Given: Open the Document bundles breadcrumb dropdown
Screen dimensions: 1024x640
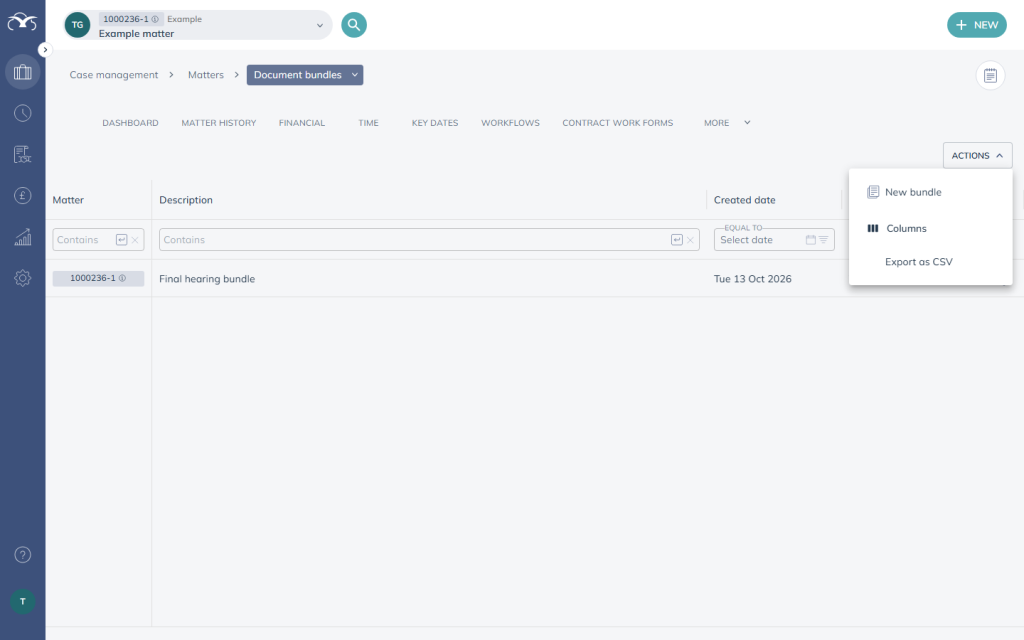Looking at the screenshot, I should tap(305, 75).
